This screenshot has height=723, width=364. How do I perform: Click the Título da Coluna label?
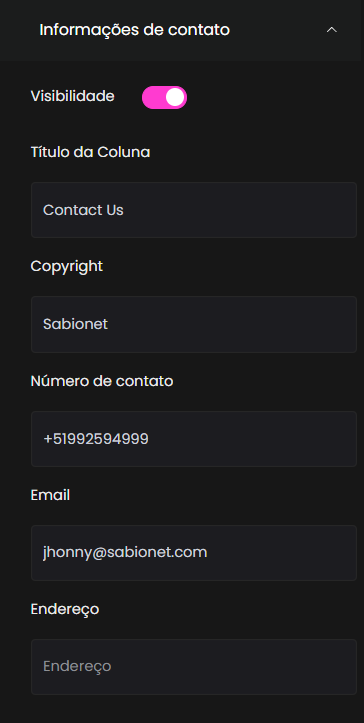click(90, 152)
